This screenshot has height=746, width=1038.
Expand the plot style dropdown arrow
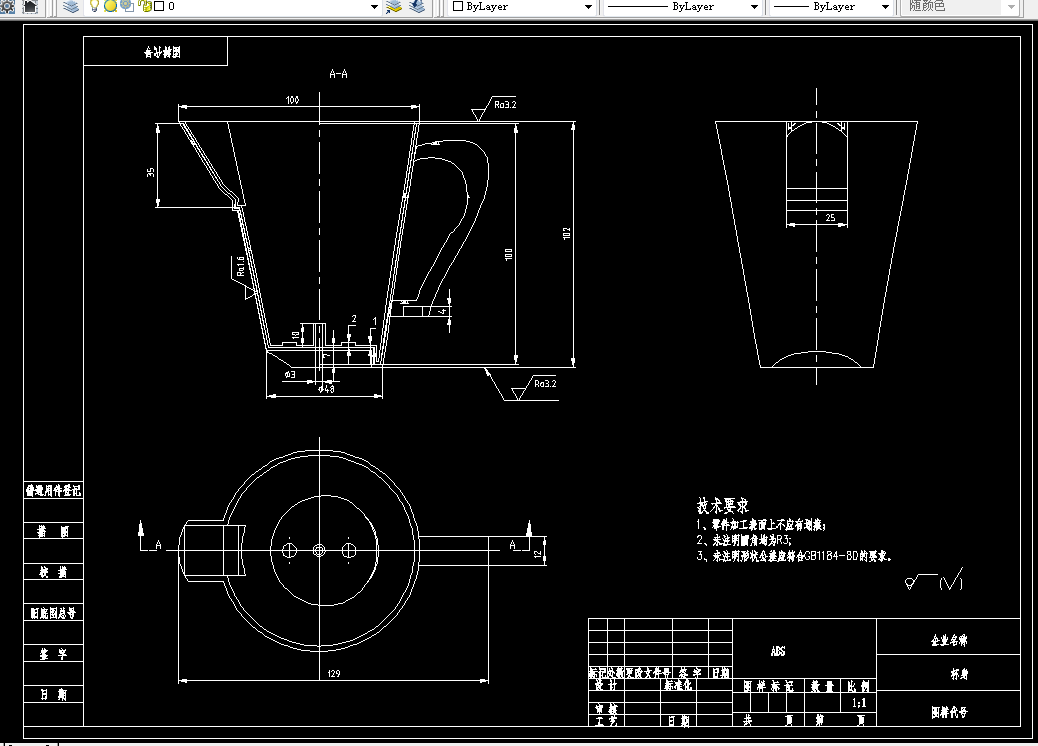(1012, 7)
